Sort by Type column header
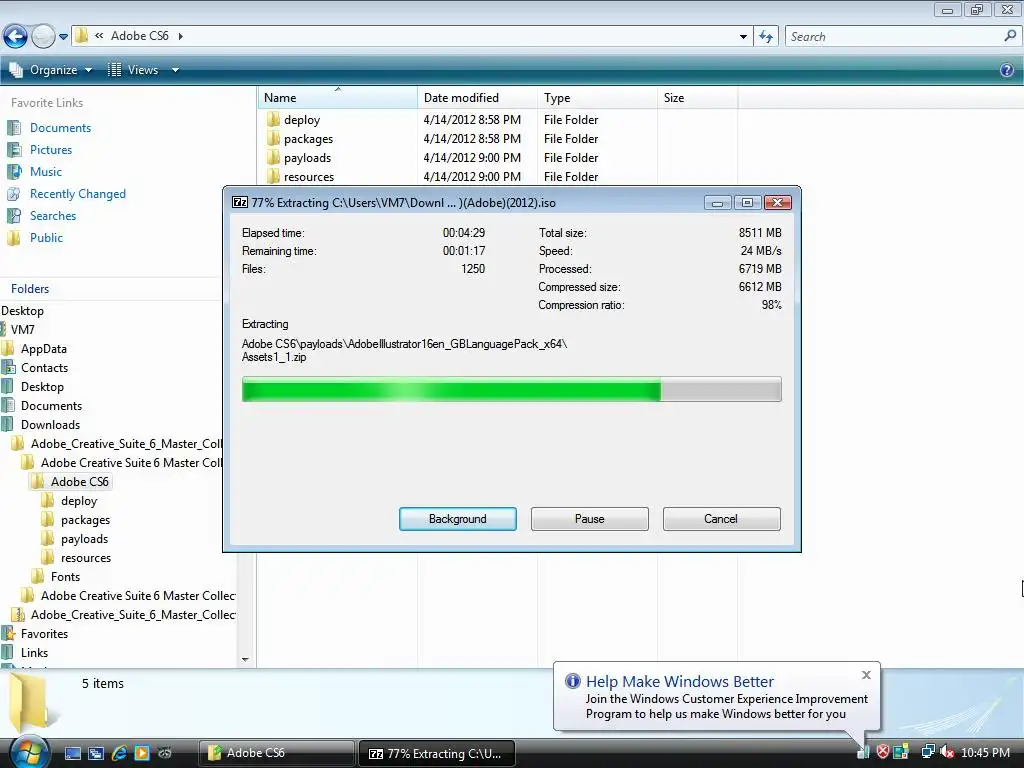This screenshot has height=768, width=1024. click(598, 98)
